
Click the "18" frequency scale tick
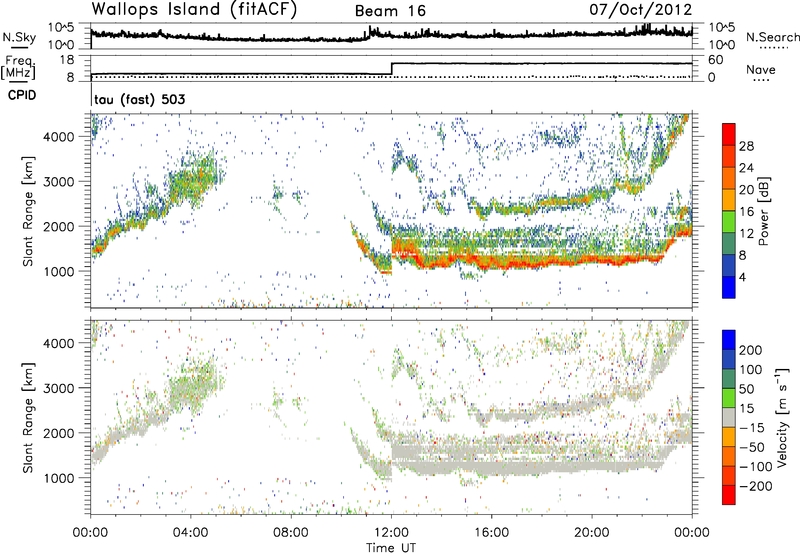point(67,60)
